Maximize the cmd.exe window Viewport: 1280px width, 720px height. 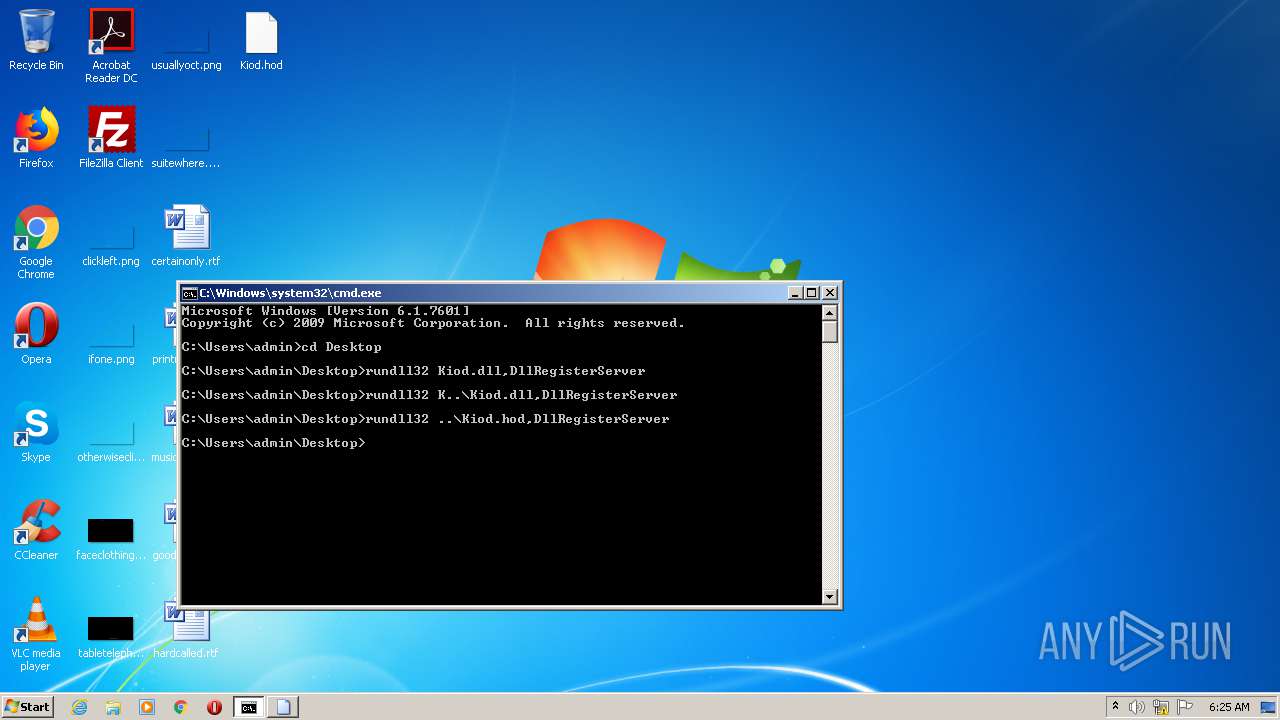pos(812,293)
